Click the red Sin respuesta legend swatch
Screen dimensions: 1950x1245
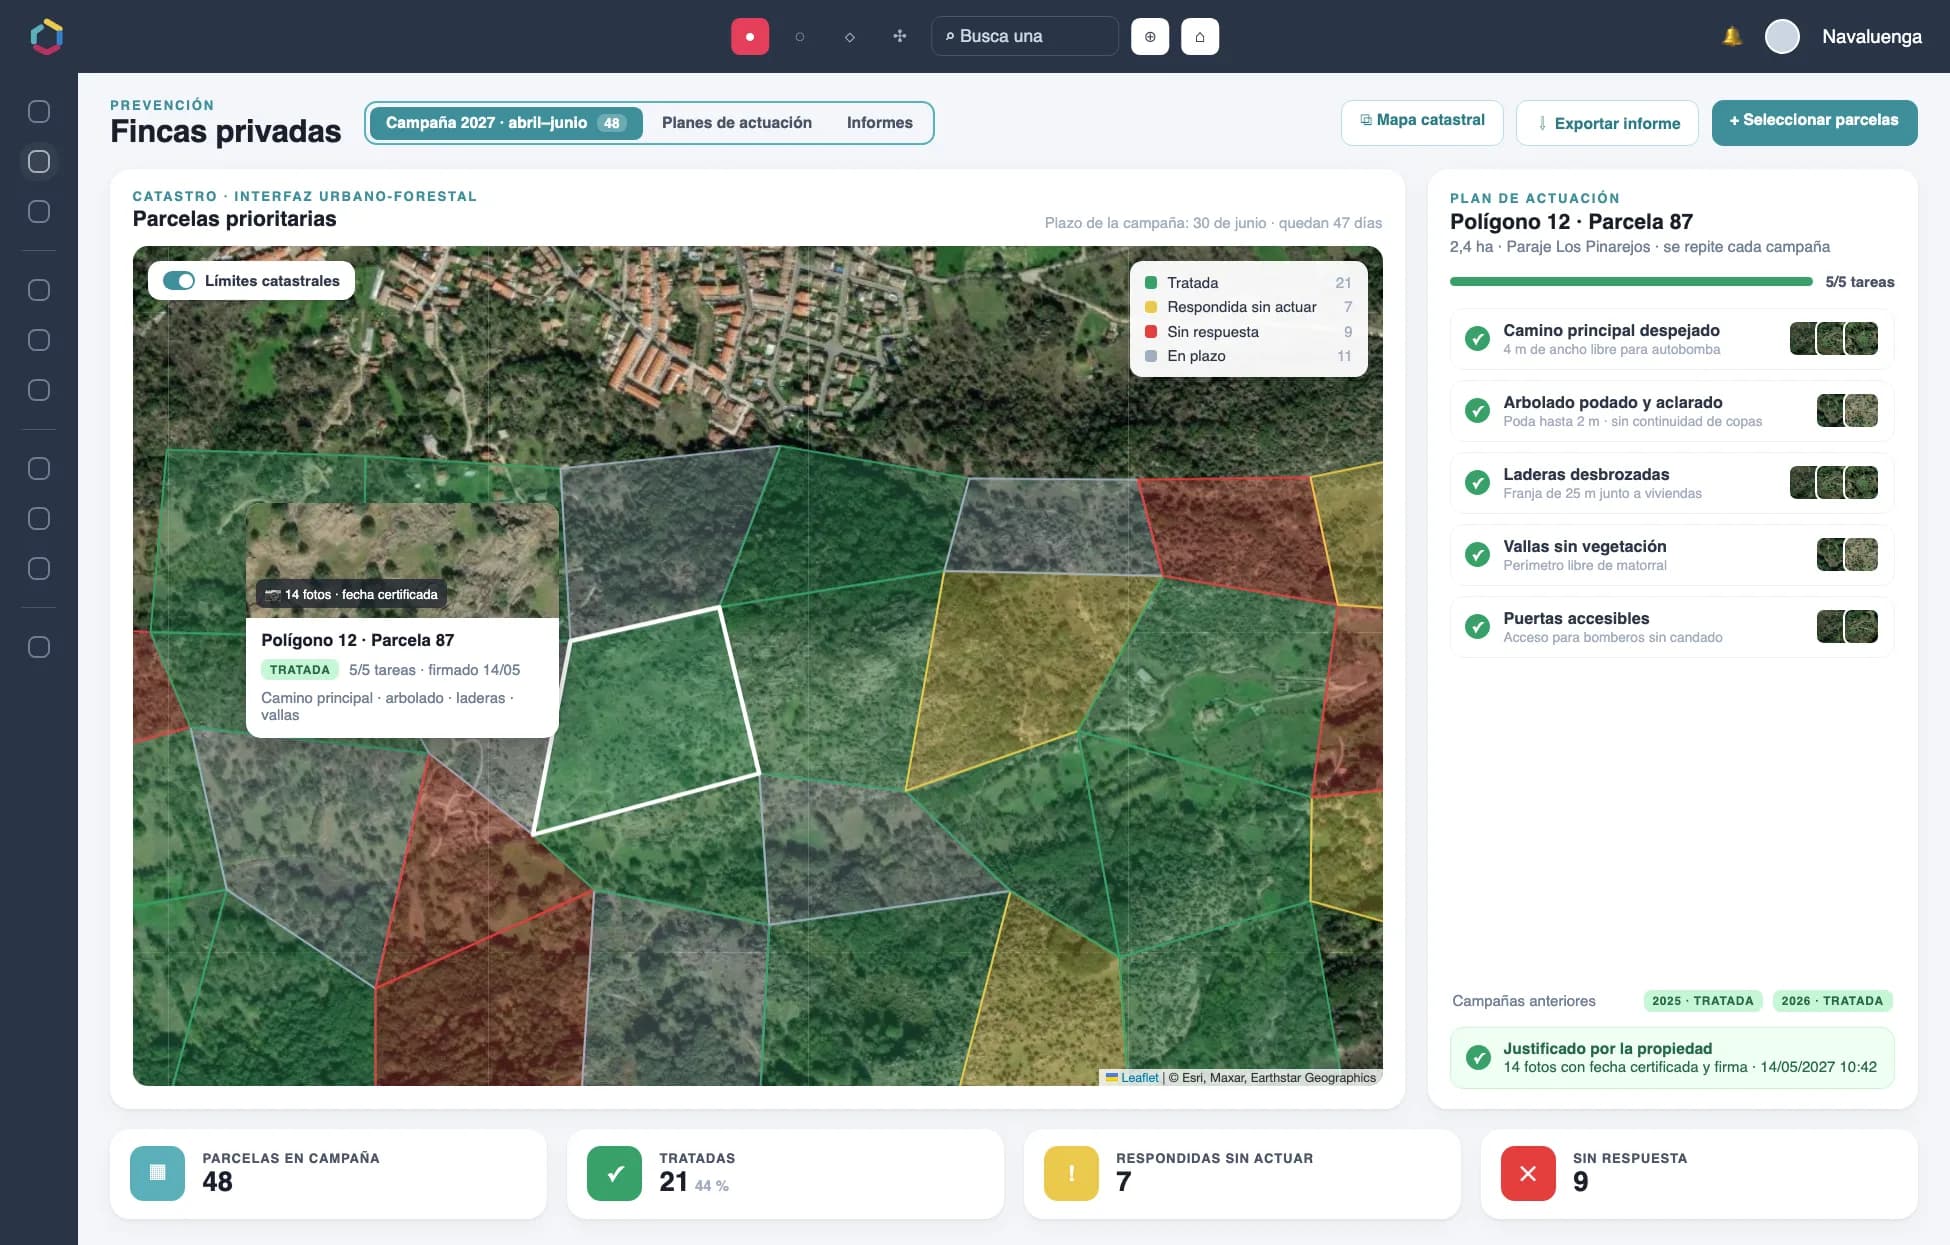(x=1151, y=332)
